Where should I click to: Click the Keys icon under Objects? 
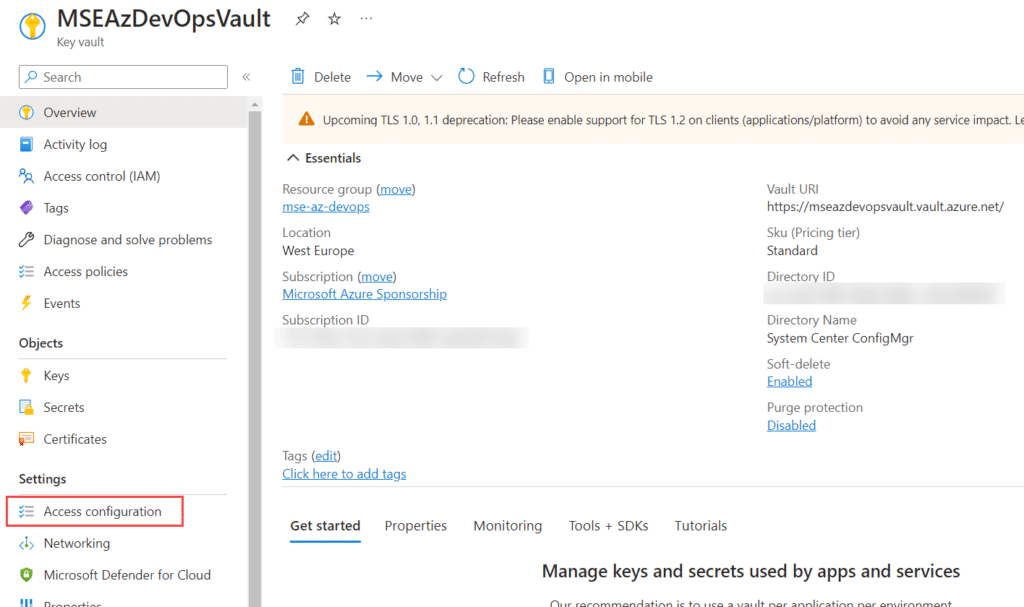pyautogui.click(x=26, y=376)
